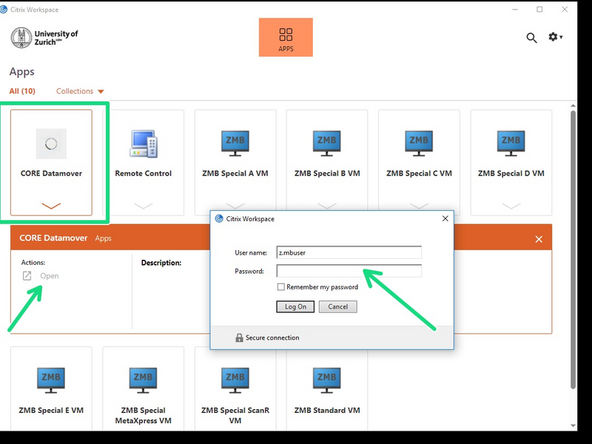This screenshot has width=592, height=444.
Task: Expand the Remote Control details chevron
Action: pos(143,206)
